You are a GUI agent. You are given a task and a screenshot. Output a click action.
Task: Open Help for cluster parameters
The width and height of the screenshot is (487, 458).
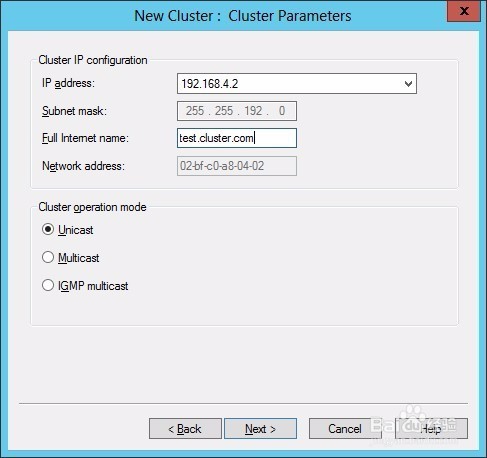coord(431,429)
